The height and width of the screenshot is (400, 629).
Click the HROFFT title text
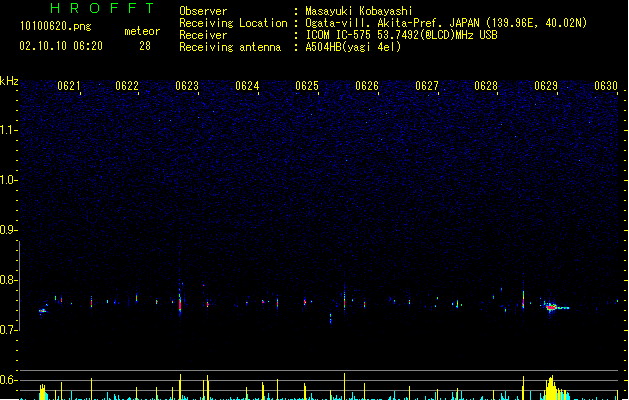point(103,8)
